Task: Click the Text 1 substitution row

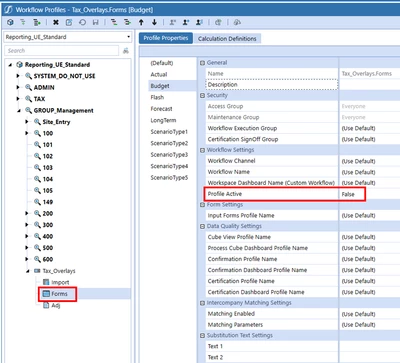Action: coord(303,346)
